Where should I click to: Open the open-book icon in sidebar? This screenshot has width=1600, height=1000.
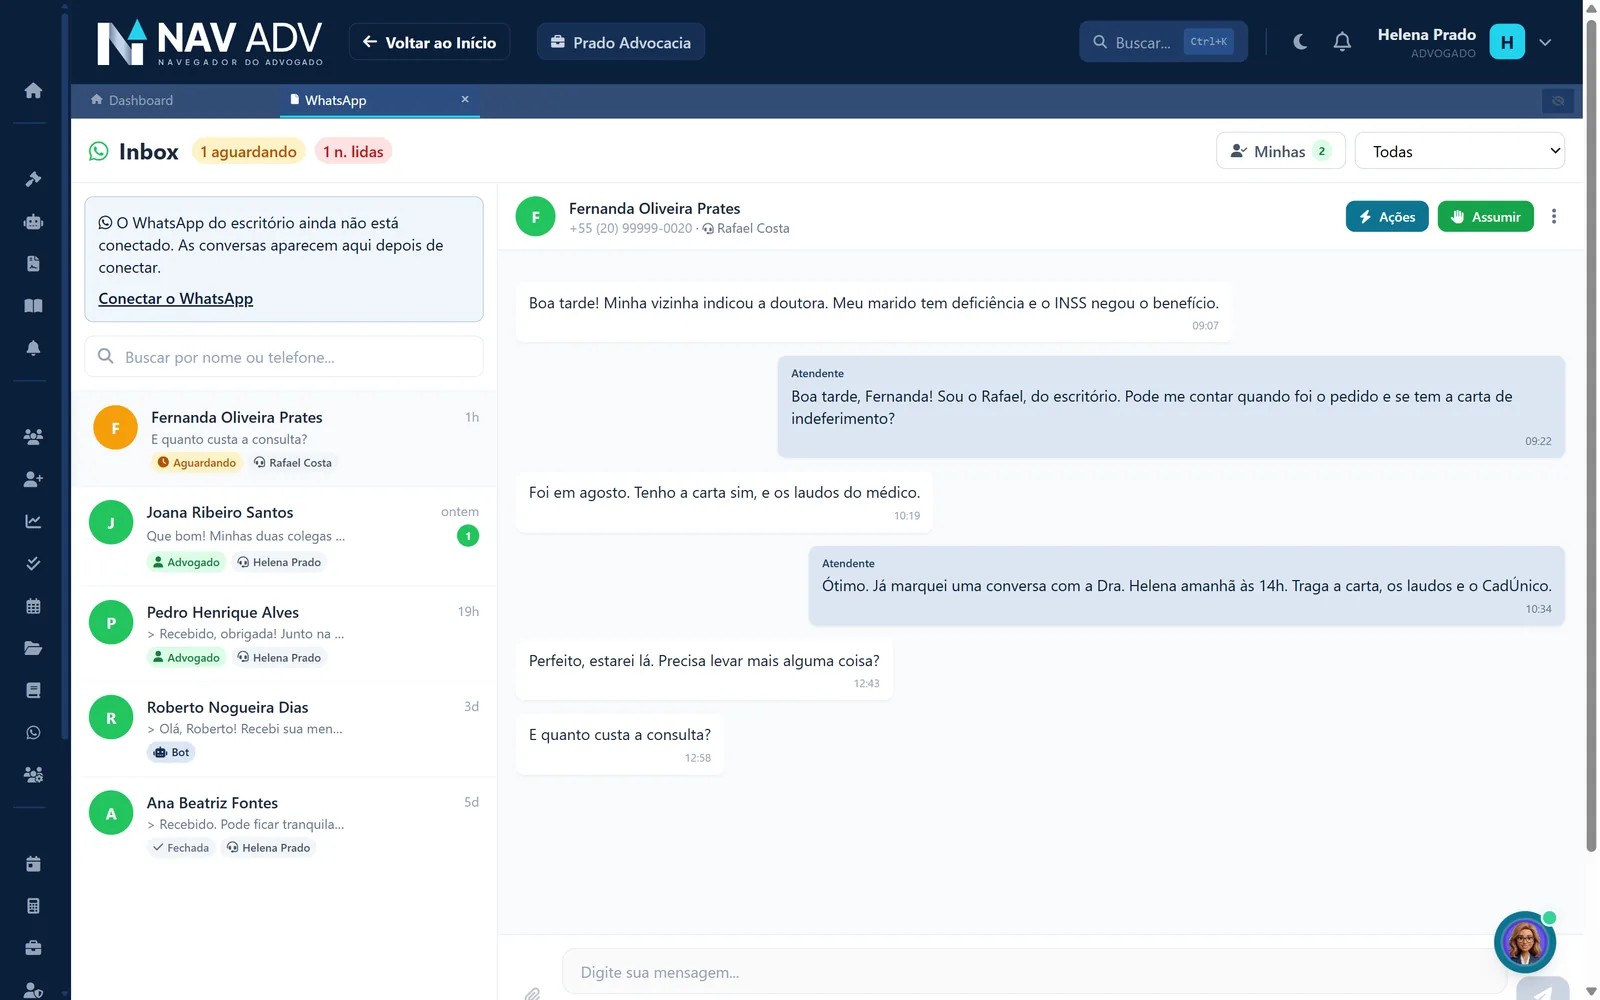pos(33,306)
